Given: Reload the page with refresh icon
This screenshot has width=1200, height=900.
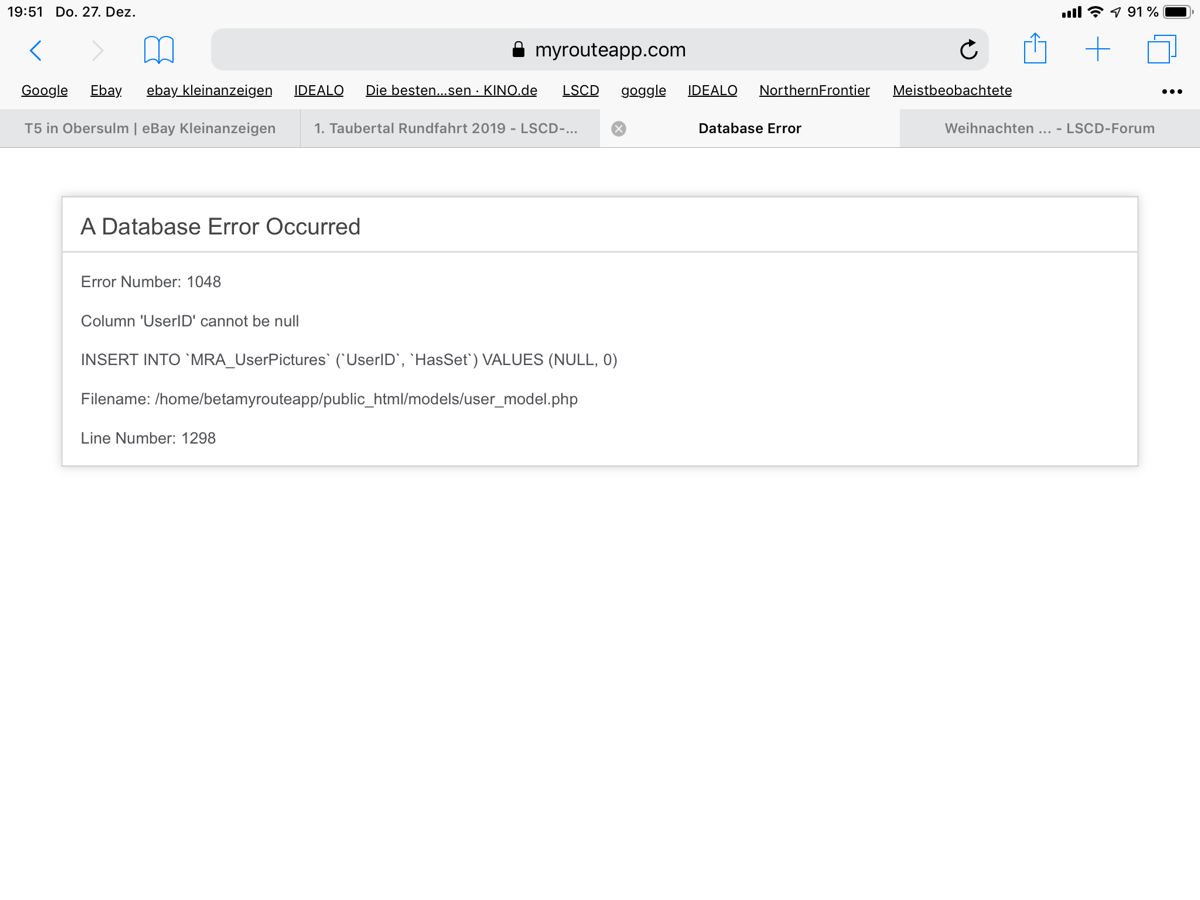Looking at the screenshot, I should tap(967, 50).
